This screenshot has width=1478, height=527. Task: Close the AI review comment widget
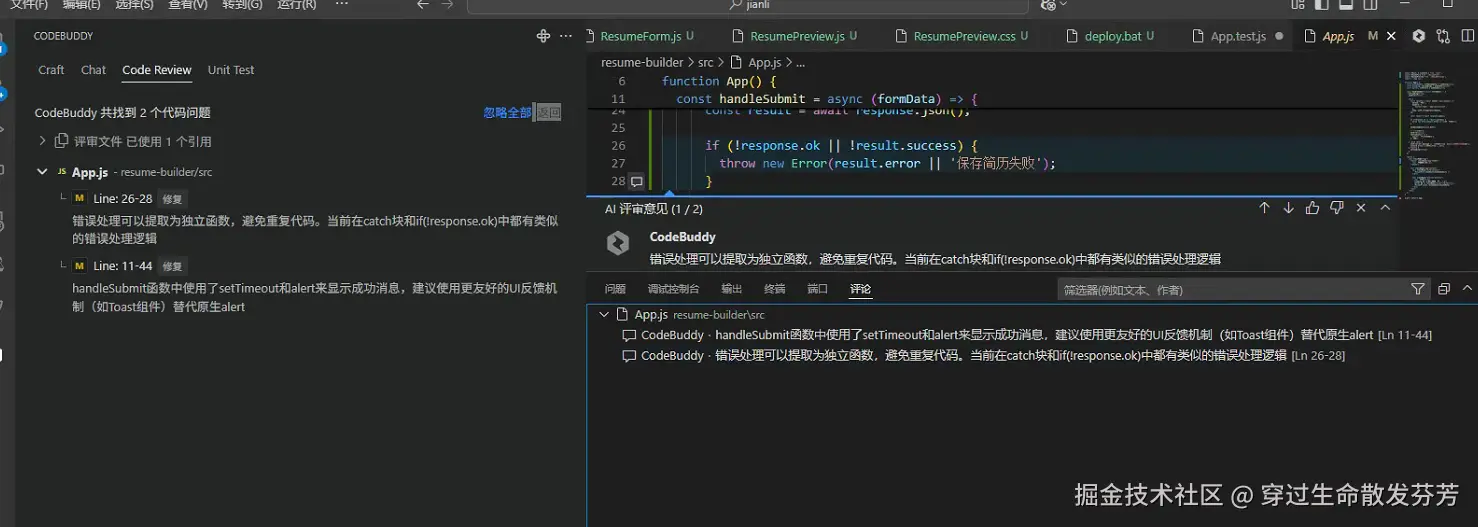point(1361,208)
